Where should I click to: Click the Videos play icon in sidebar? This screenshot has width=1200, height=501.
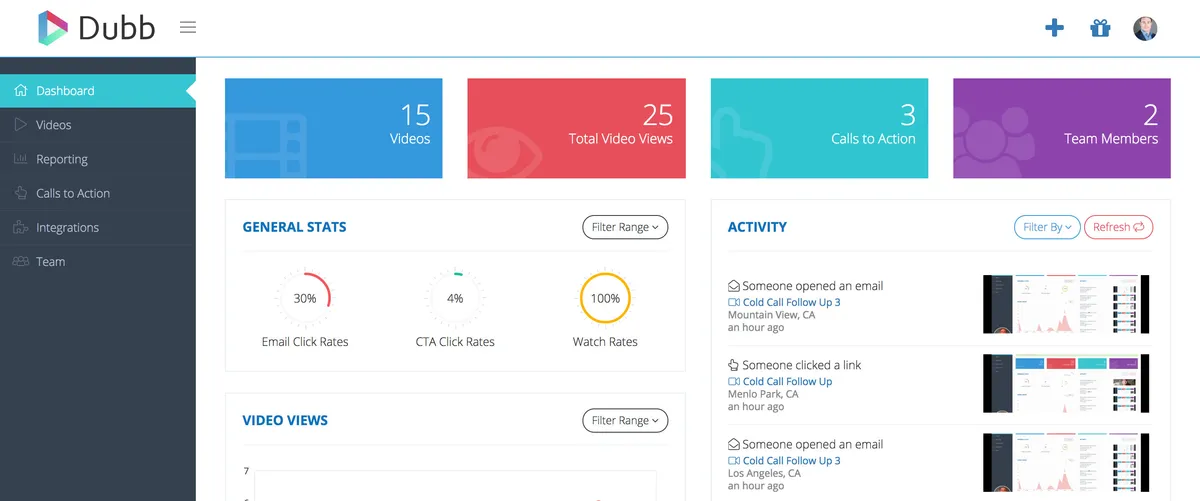pyautogui.click(x=20, y=125)
